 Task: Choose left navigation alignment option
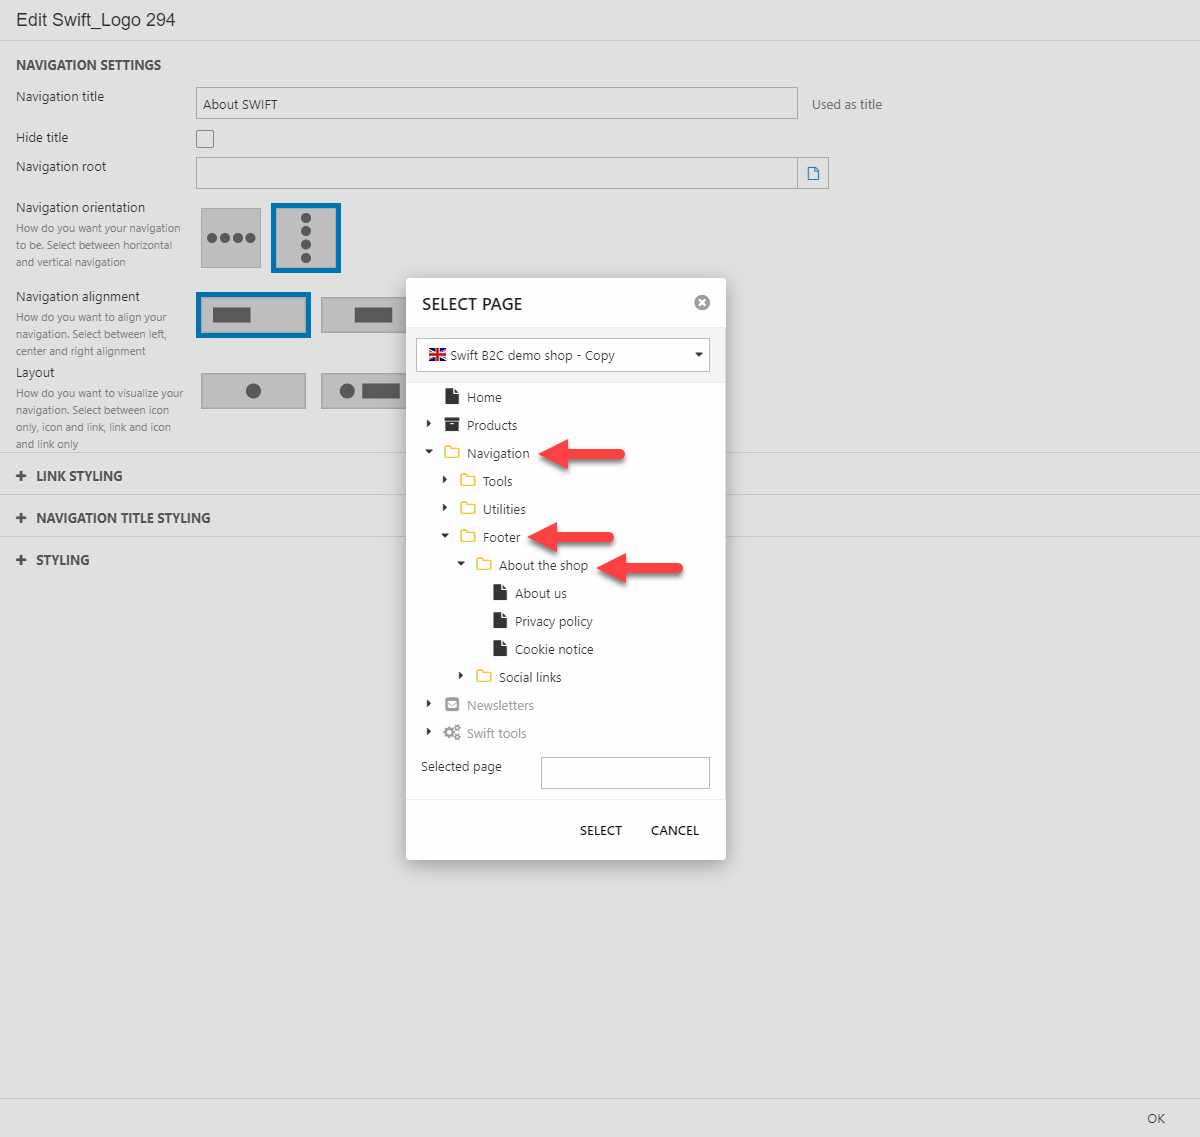click(253, 315)
